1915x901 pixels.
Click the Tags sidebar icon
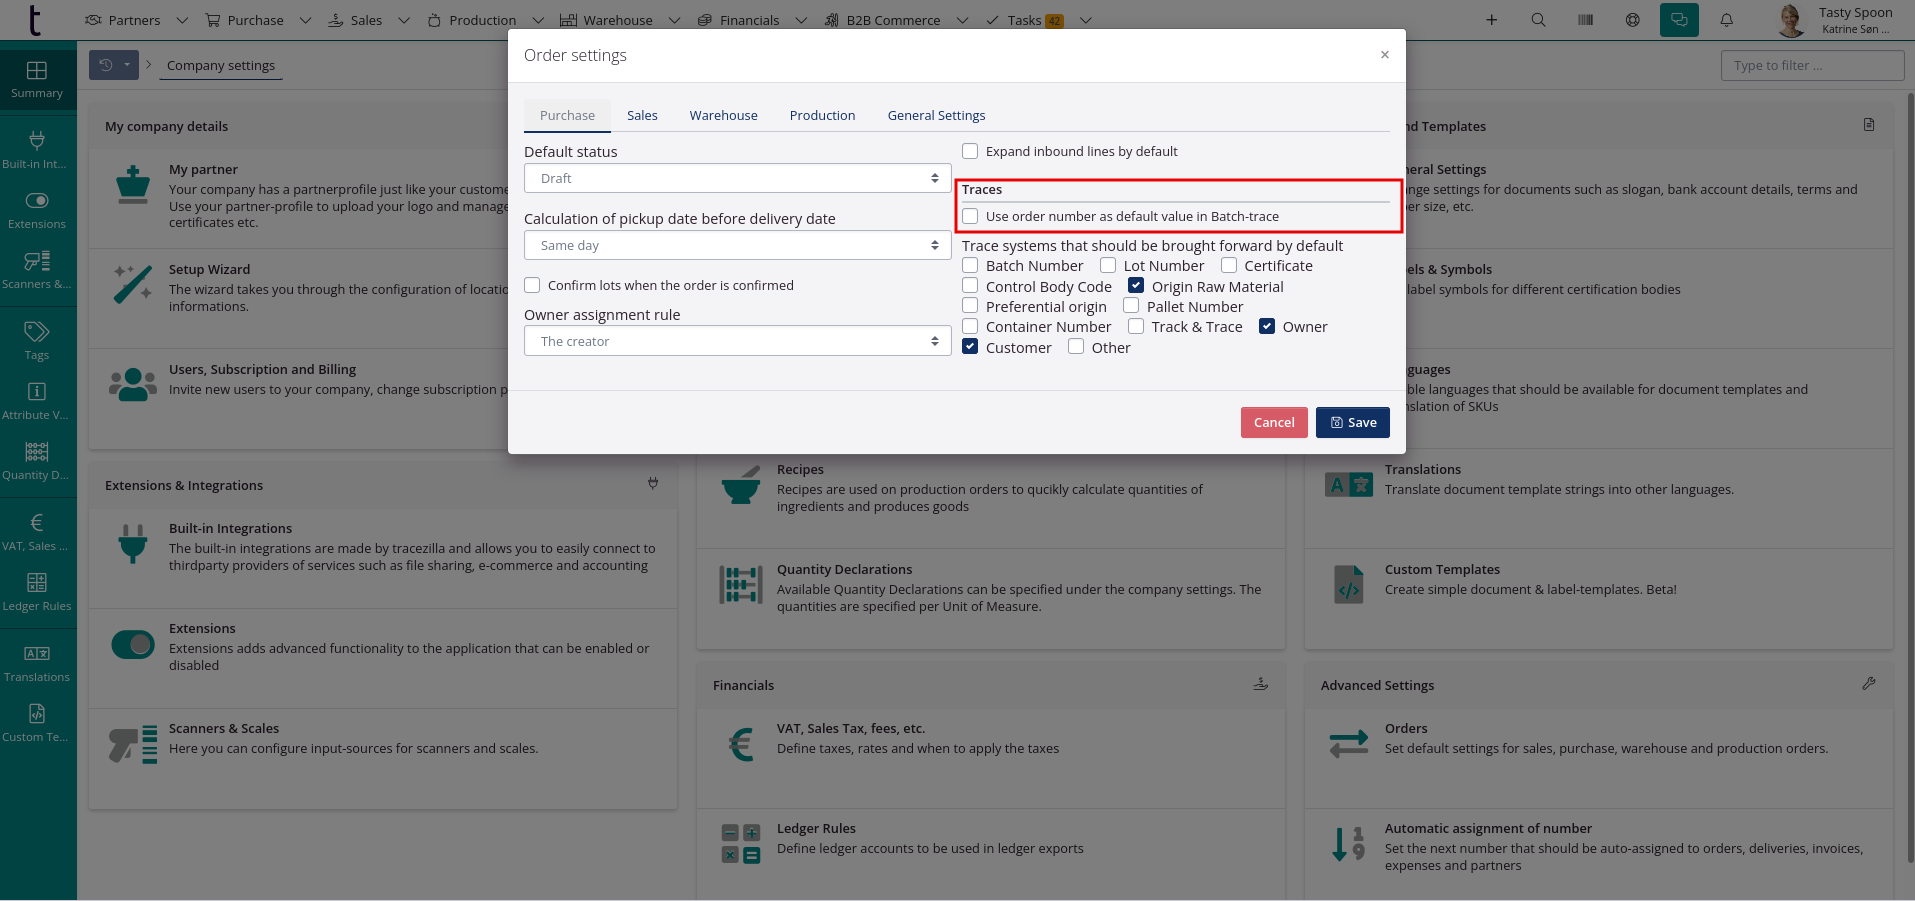tap(37, 340)
